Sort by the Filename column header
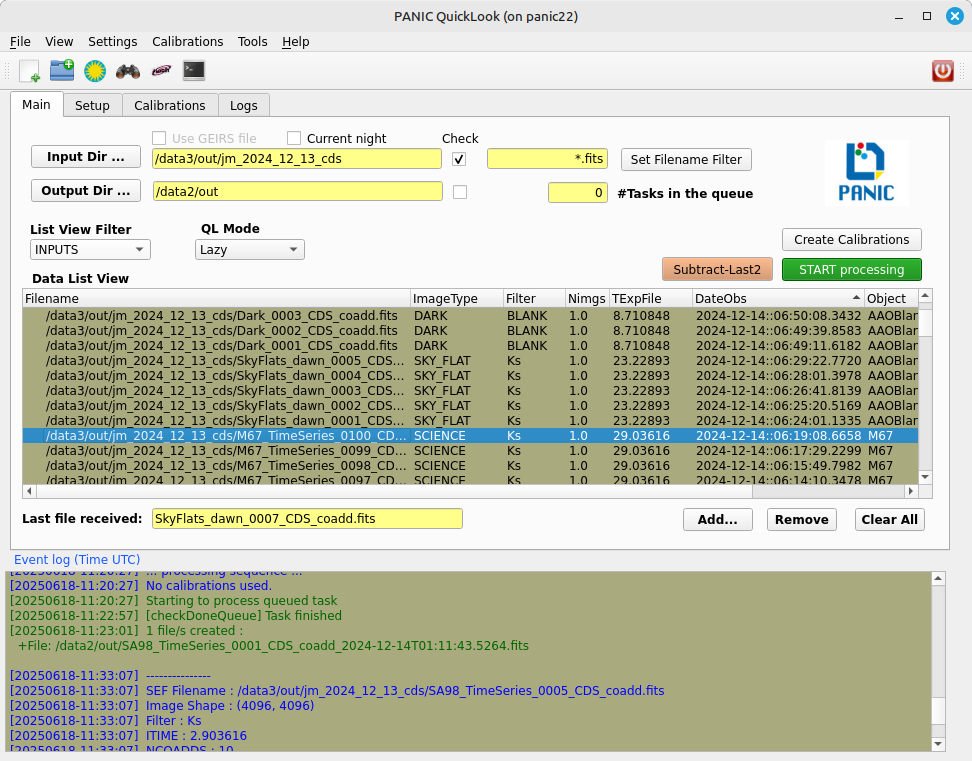This screenshot has height=761, width=972. coord(217,299)
